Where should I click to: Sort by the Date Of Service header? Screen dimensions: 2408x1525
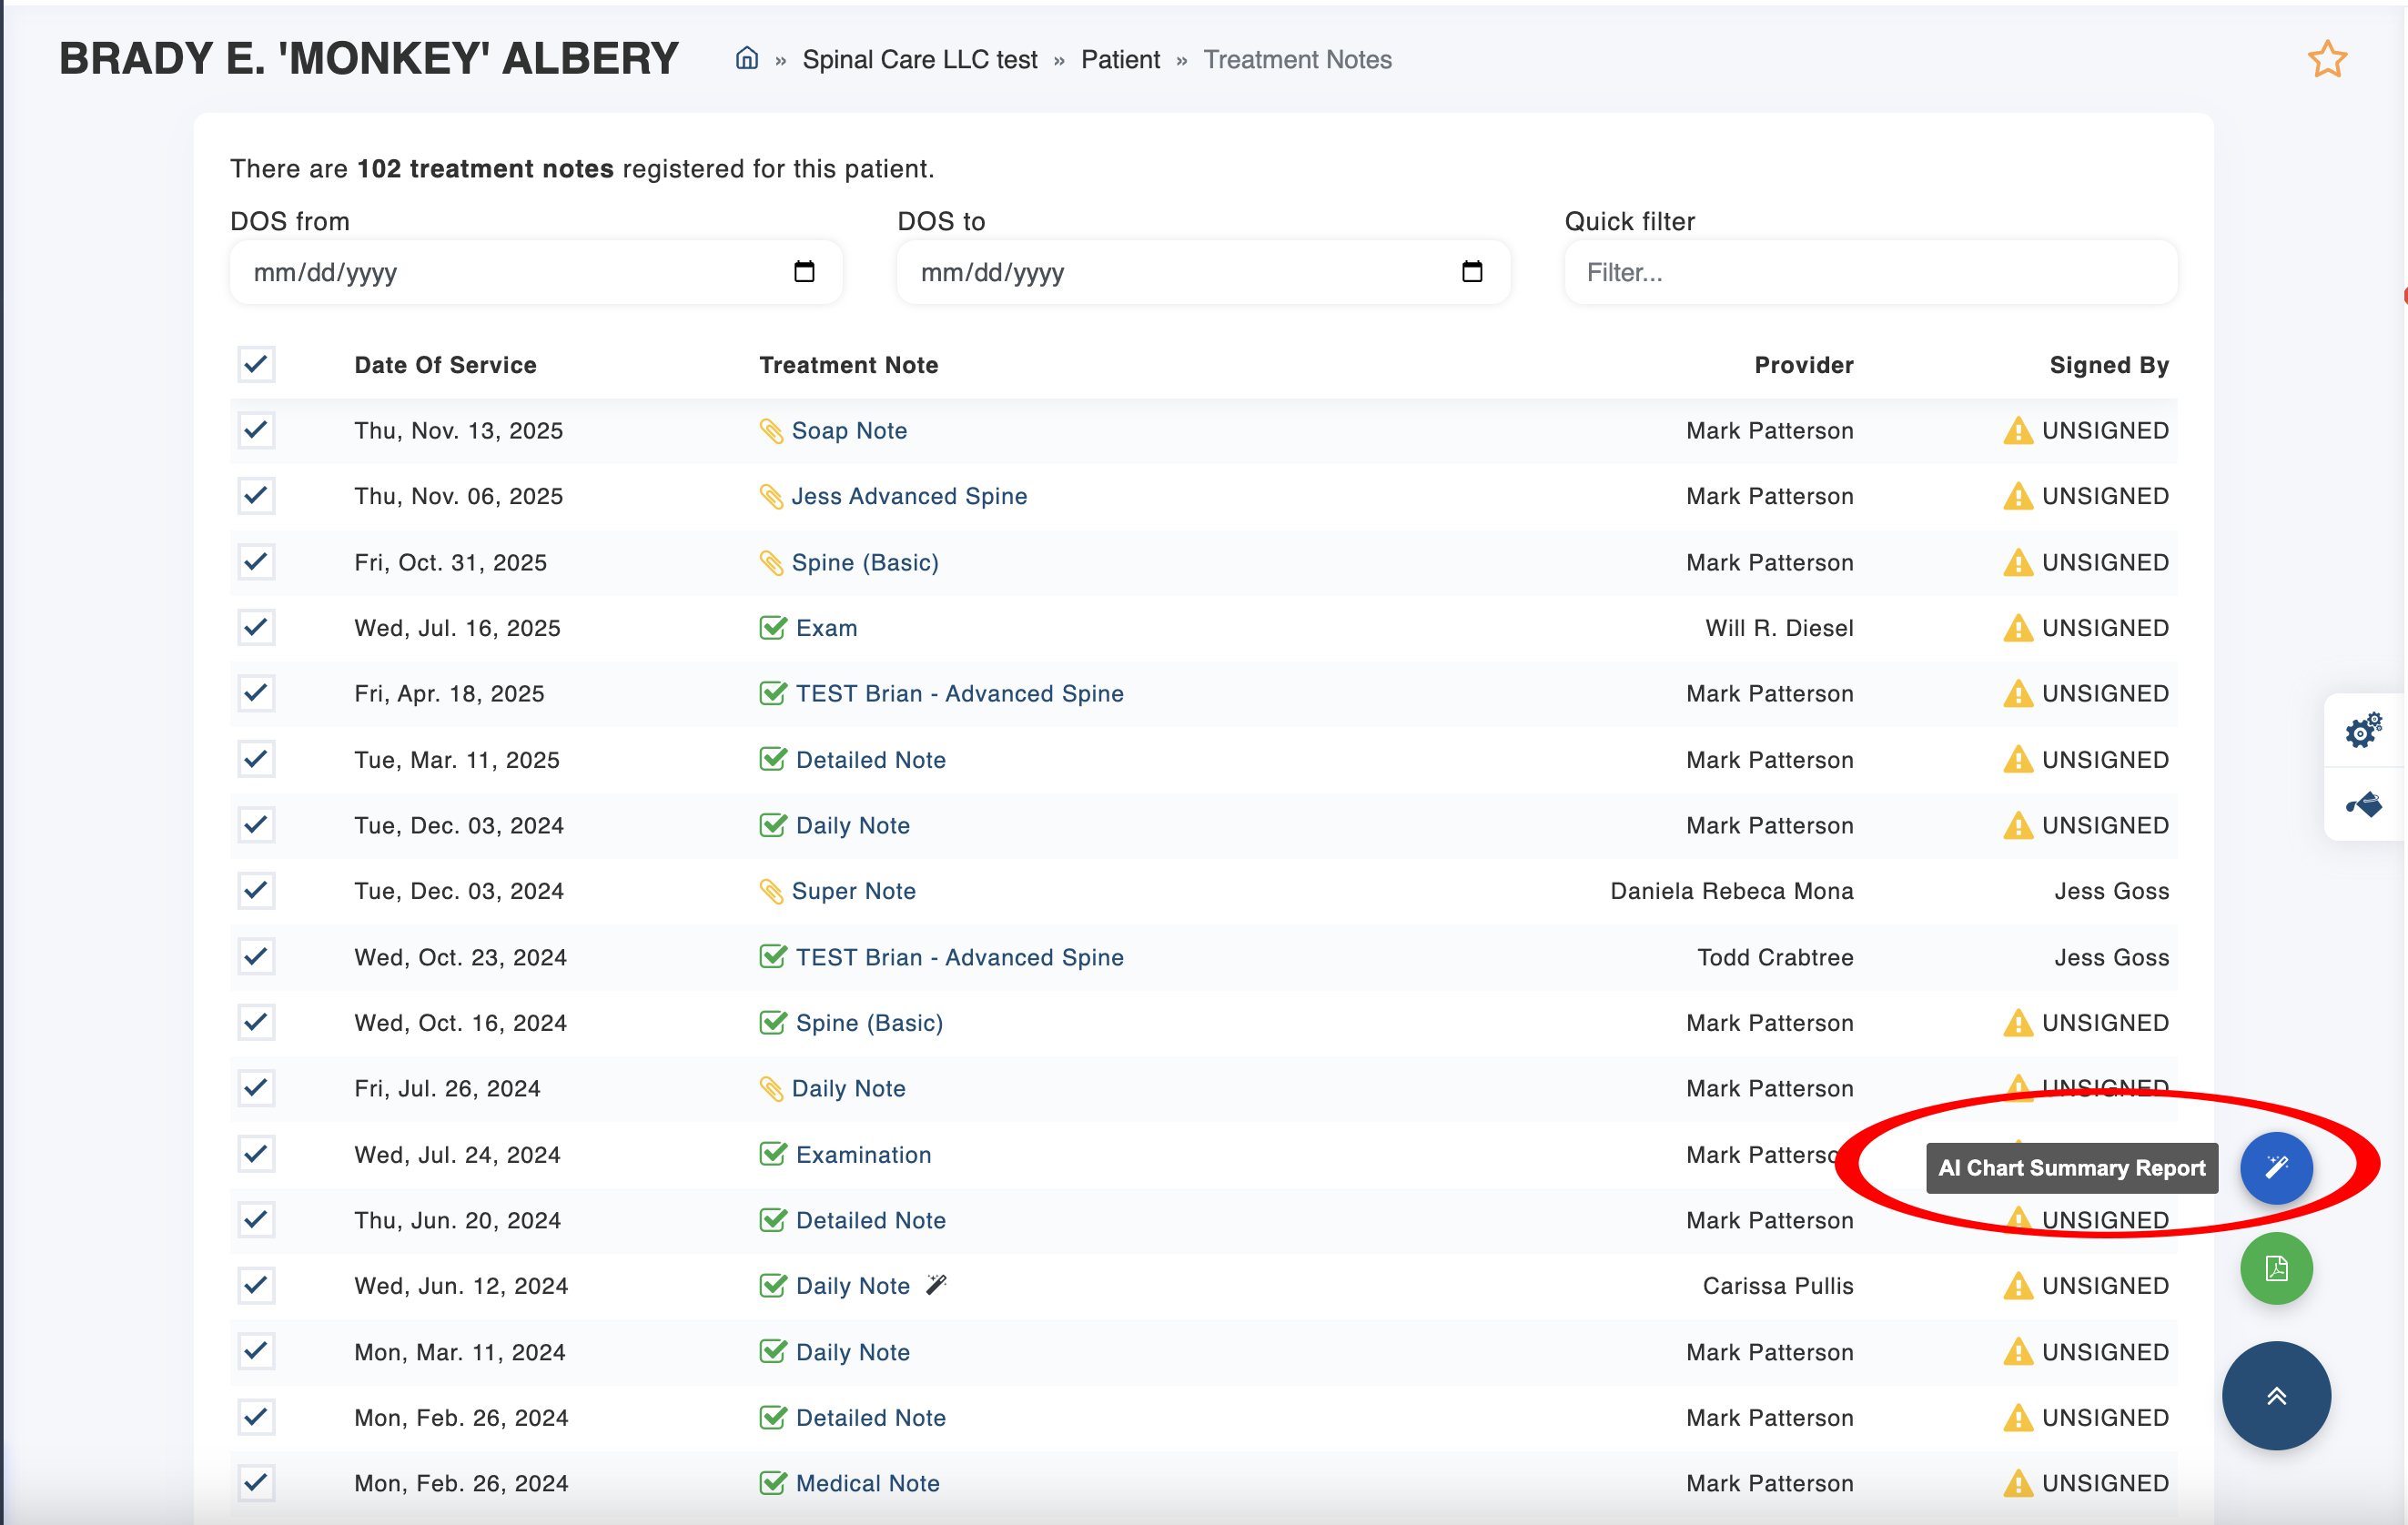pos(445,365)
